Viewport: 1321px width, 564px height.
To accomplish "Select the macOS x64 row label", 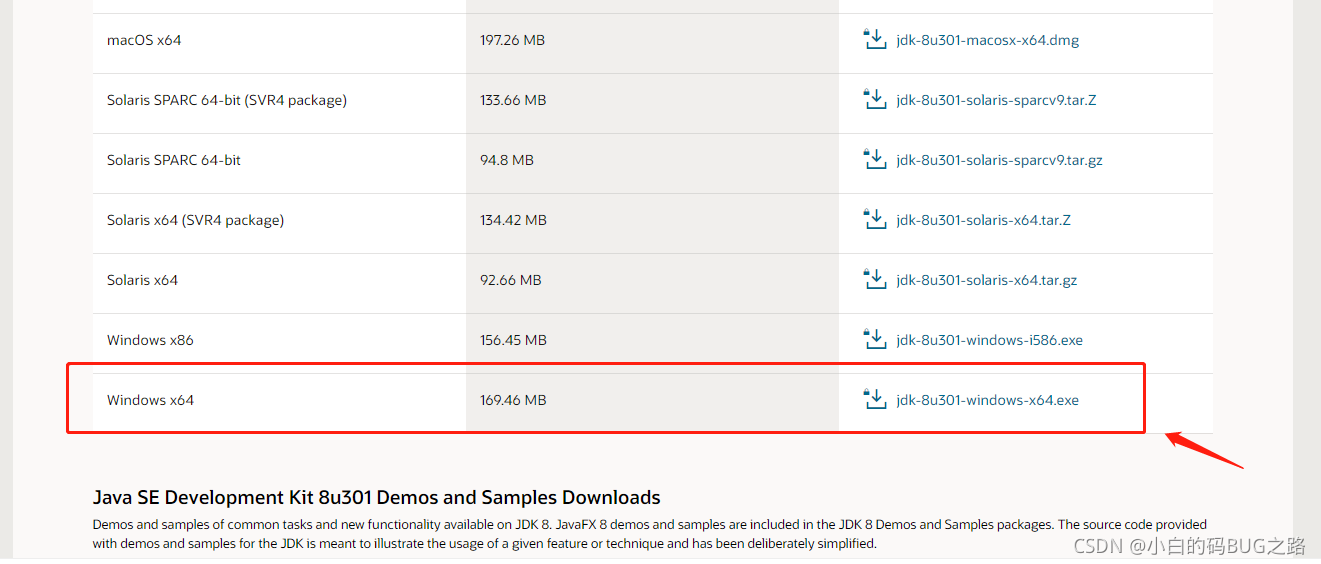I will [144, 41].
